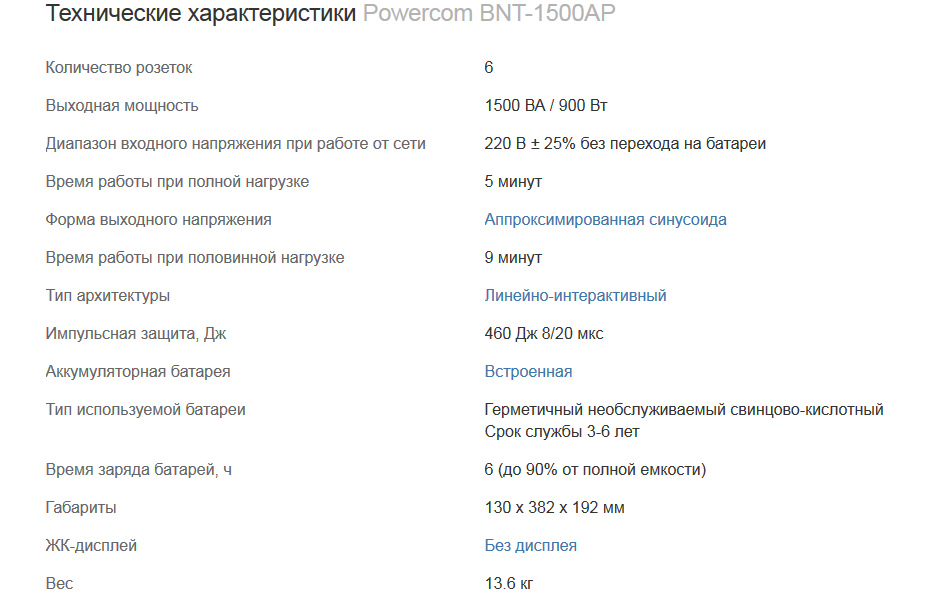Screen dimensions: 941x600
Task: Click the Форма выходного напряжения label
Action: coord(158,220)
